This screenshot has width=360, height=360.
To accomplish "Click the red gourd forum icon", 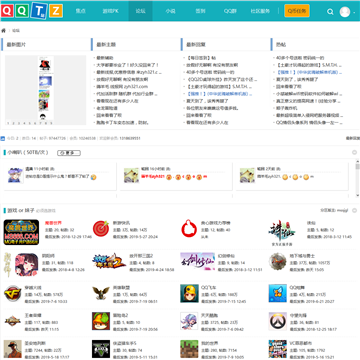I will pos(189,228).
